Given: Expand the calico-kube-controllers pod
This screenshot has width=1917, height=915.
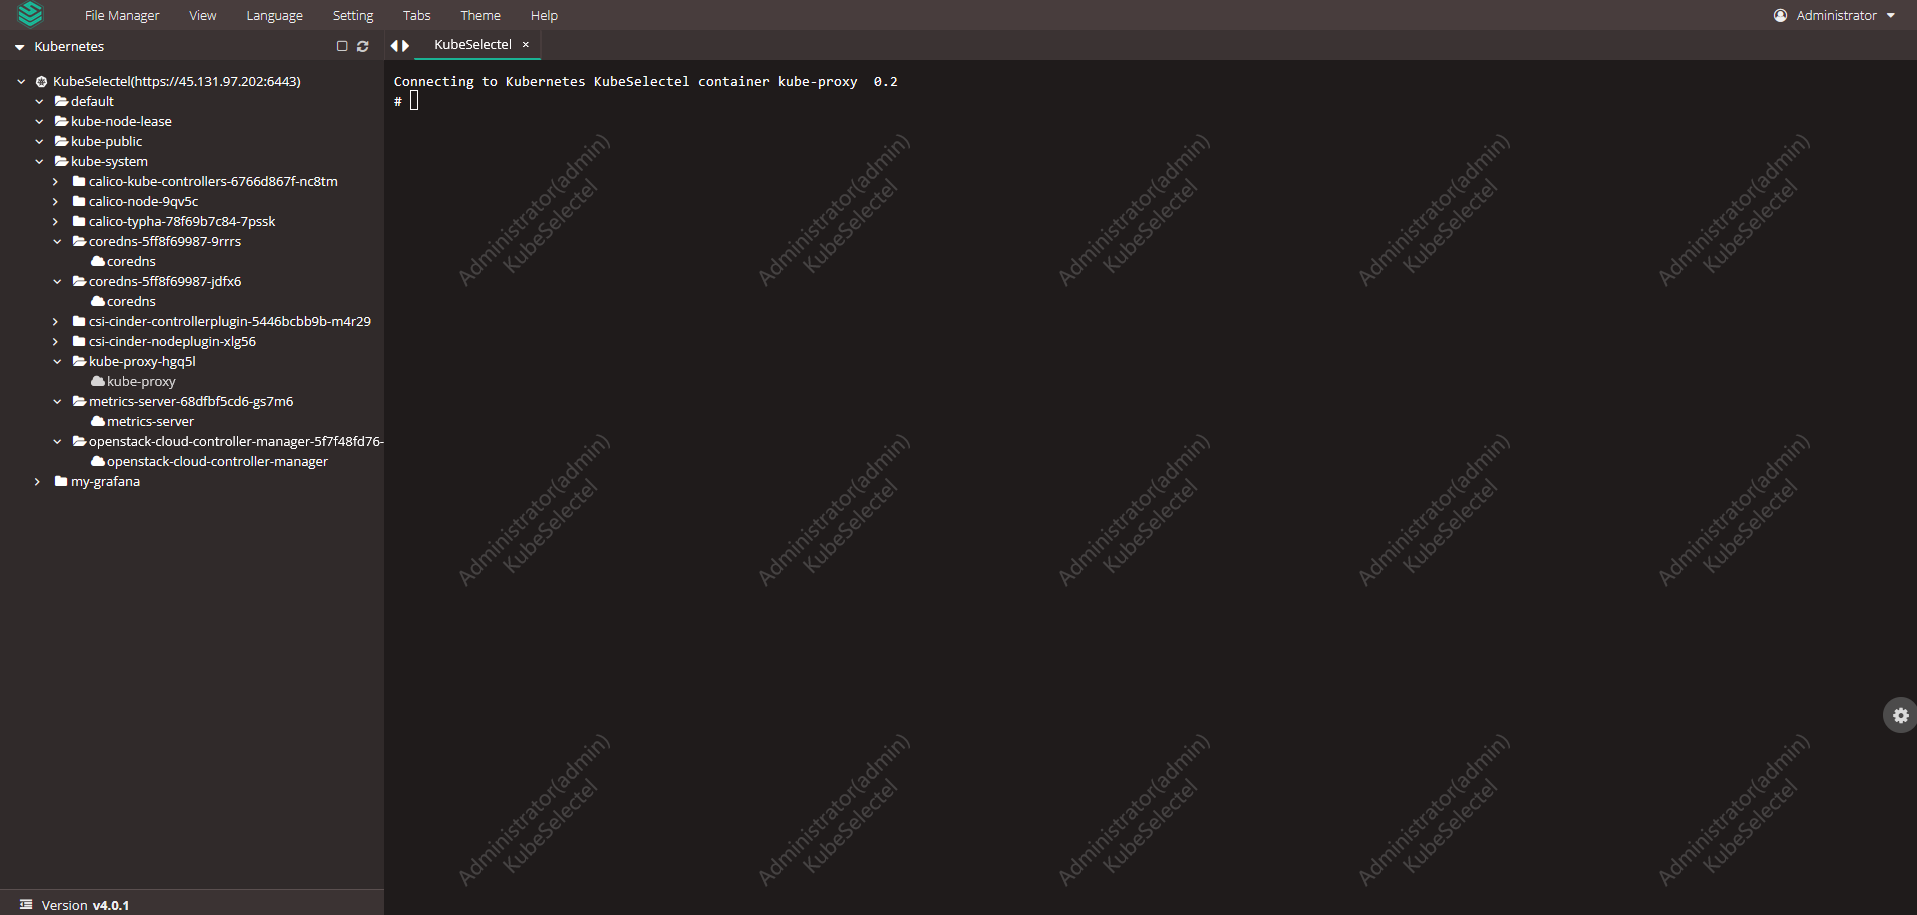Looking at the screenshot, I should tap(56, 182).
